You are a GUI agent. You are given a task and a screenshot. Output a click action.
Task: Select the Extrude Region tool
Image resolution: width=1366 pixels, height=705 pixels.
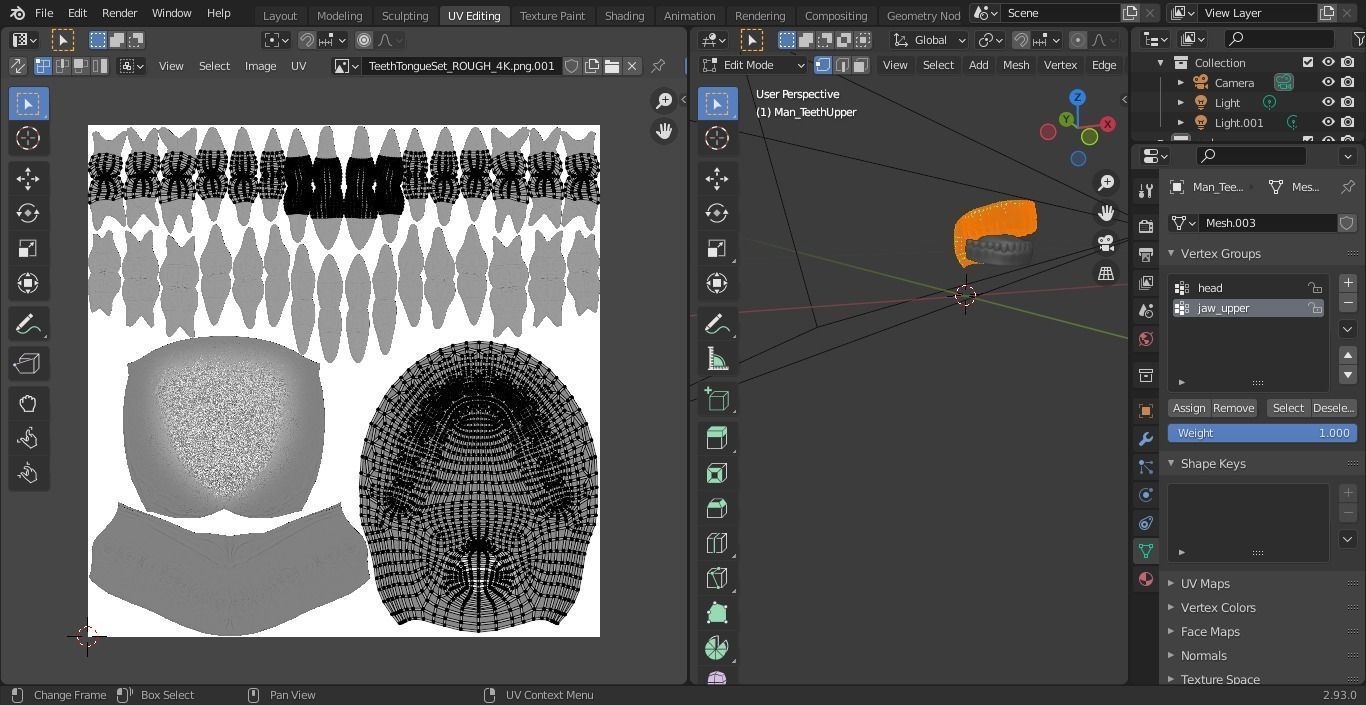pyautogui.click(x=717, y=438)
